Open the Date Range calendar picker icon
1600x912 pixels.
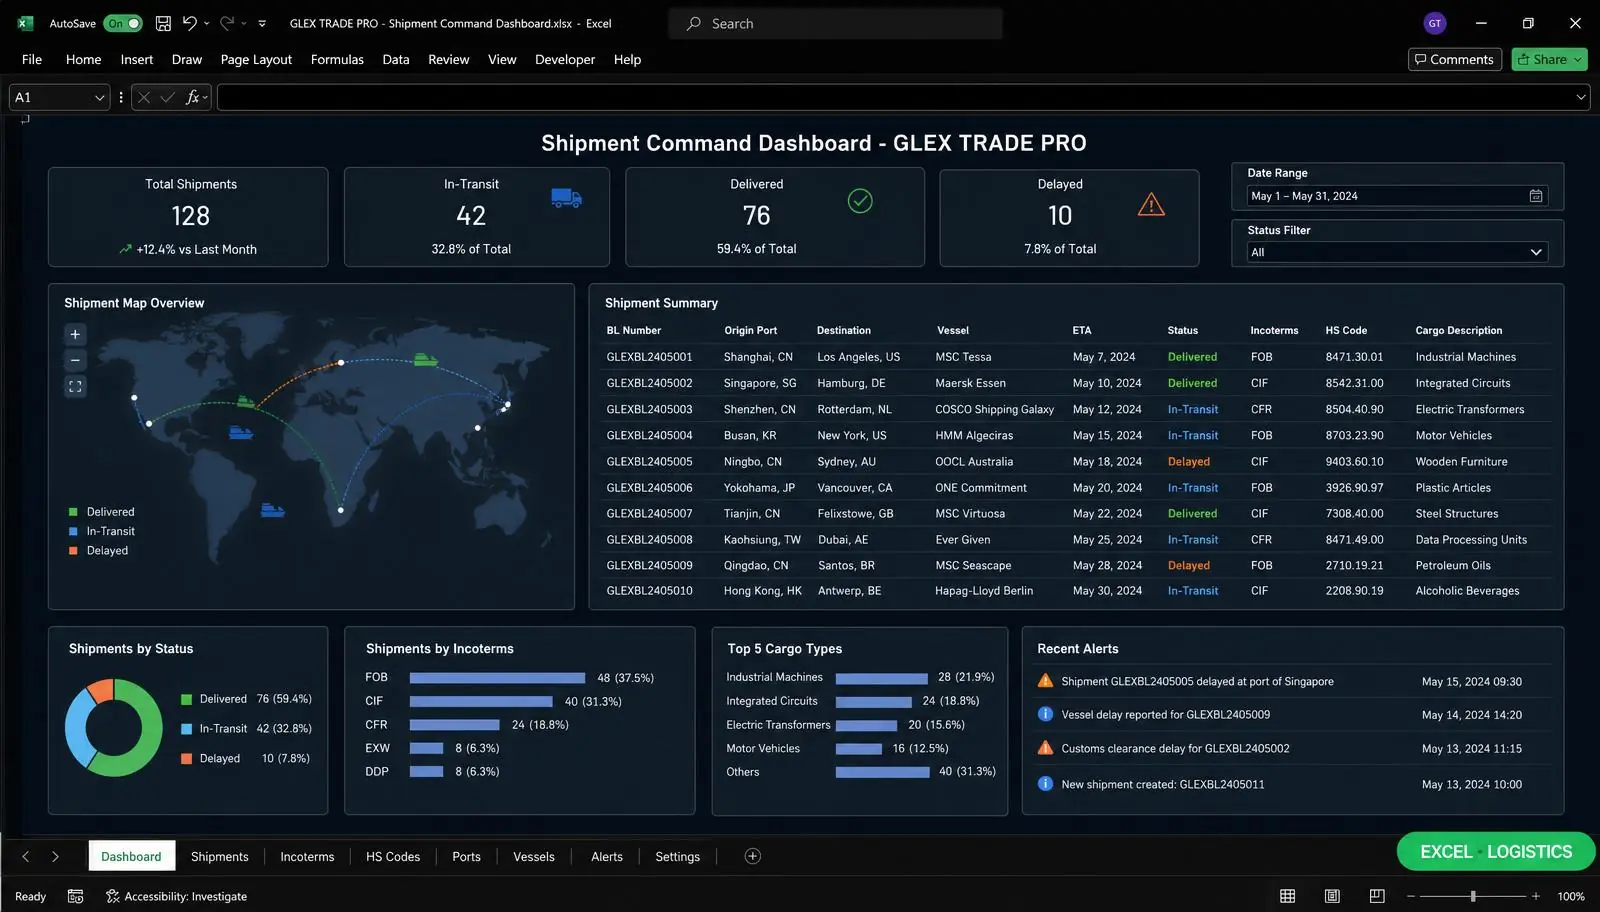(x=1536, y=196)
